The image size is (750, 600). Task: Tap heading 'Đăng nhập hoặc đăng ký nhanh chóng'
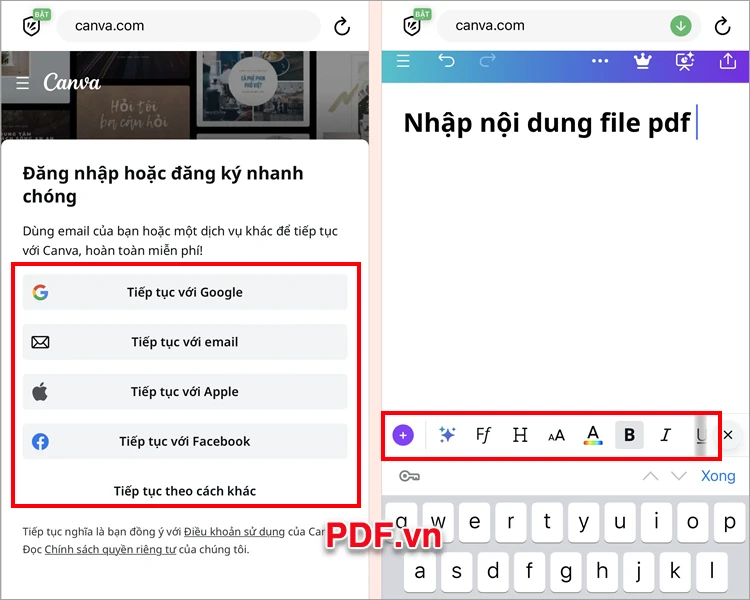tap(163, 185)
